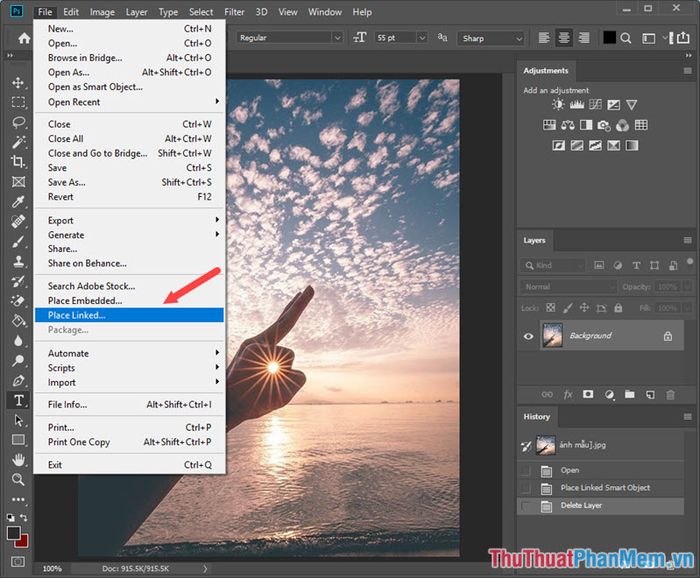Toggle layer filtering on/off switch
The width and height of the screenshot is (700, 578).
[692, 263]
